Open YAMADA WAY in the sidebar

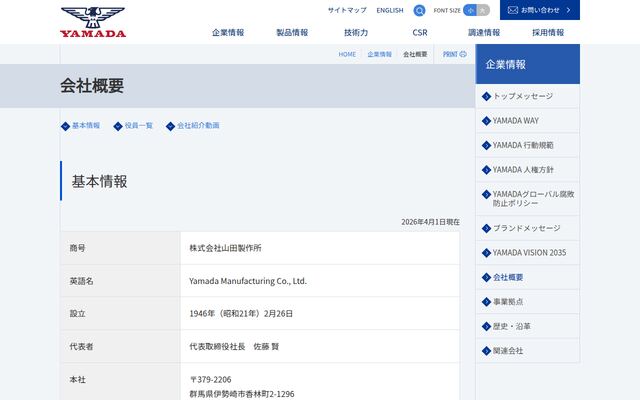click(527, 121)
